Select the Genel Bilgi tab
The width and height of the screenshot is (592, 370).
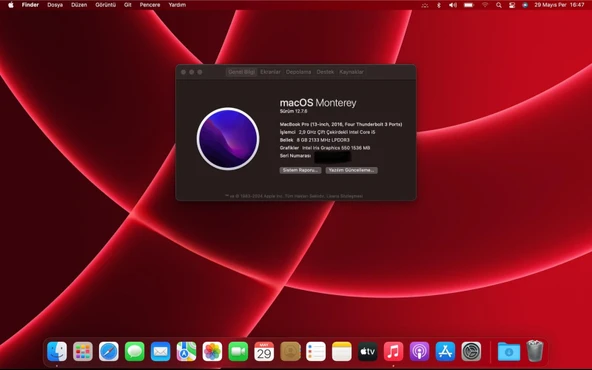coord(242,72)
